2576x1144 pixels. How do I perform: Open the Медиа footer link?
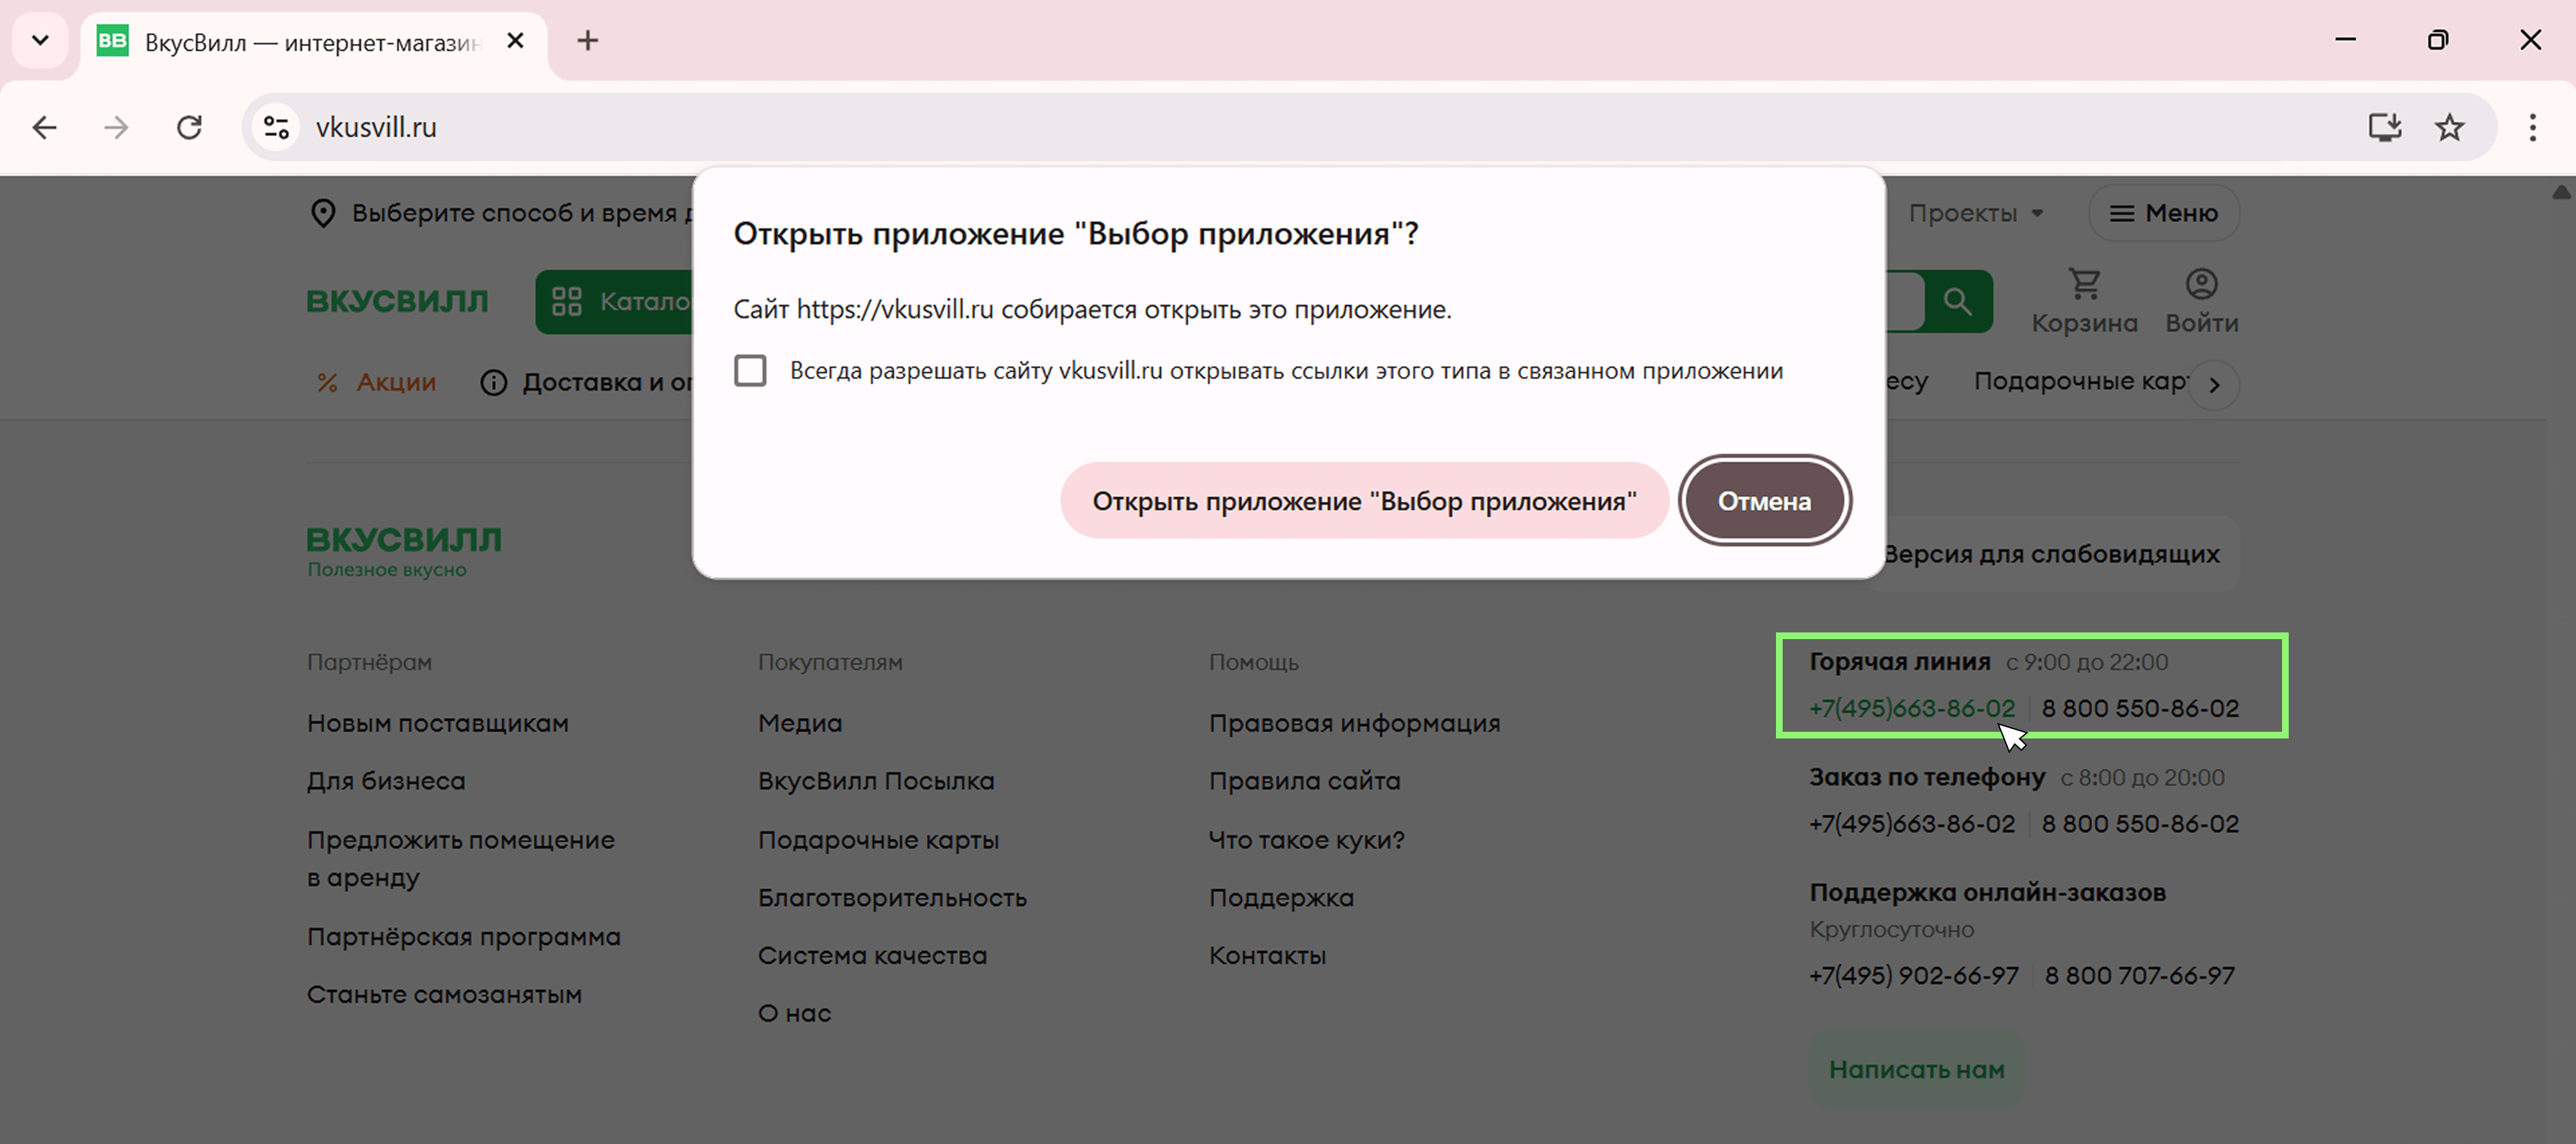click(800, 723)
